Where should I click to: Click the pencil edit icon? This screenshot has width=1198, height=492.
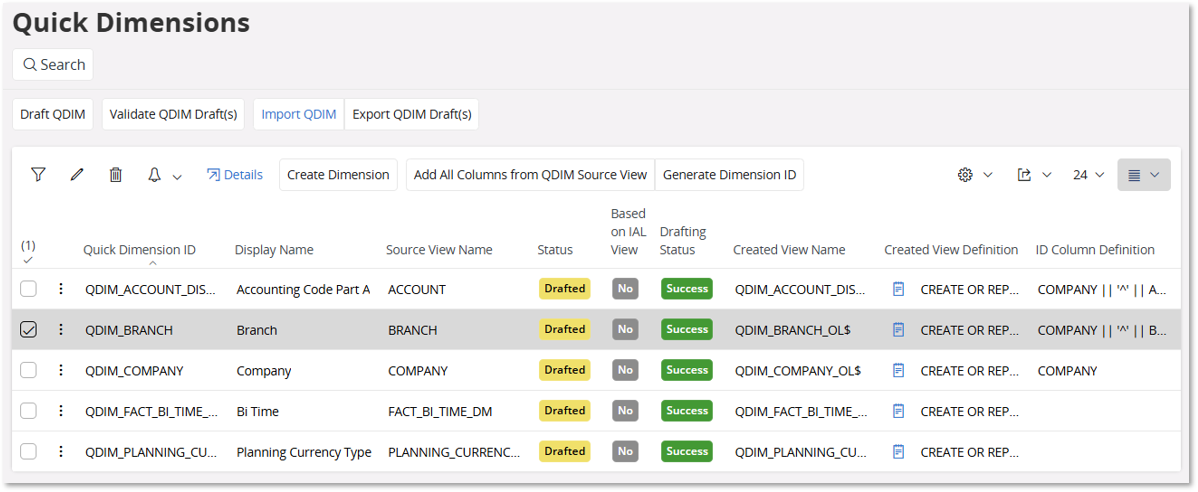(x=76, y=175)
